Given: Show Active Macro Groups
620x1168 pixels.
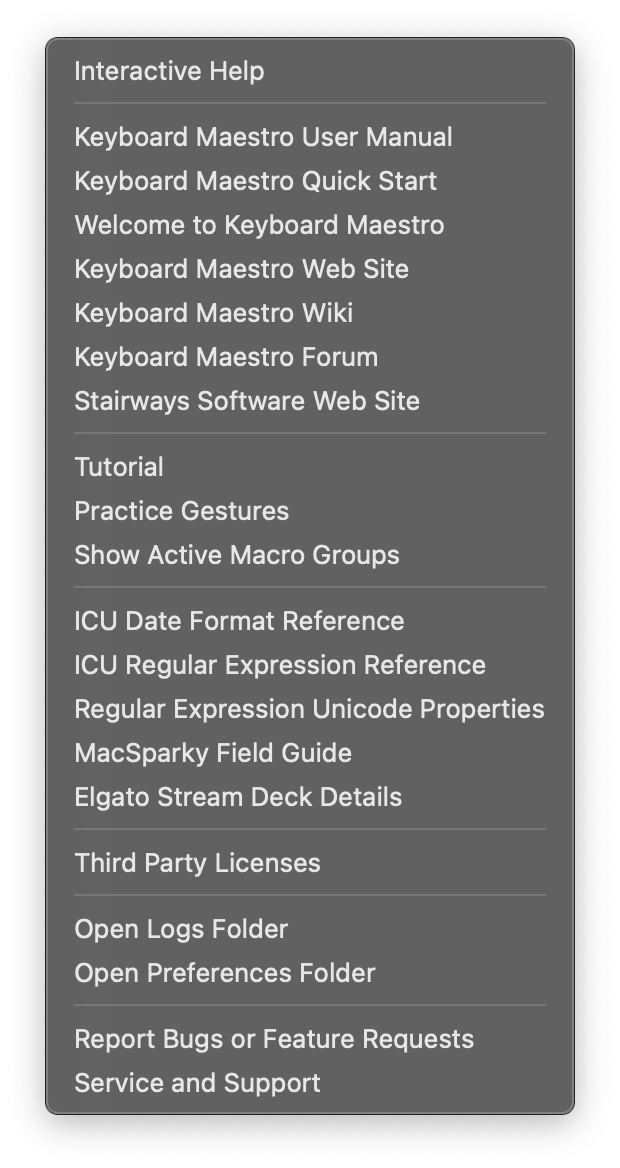Looking at the screenshot, I should tap(237, 555).
